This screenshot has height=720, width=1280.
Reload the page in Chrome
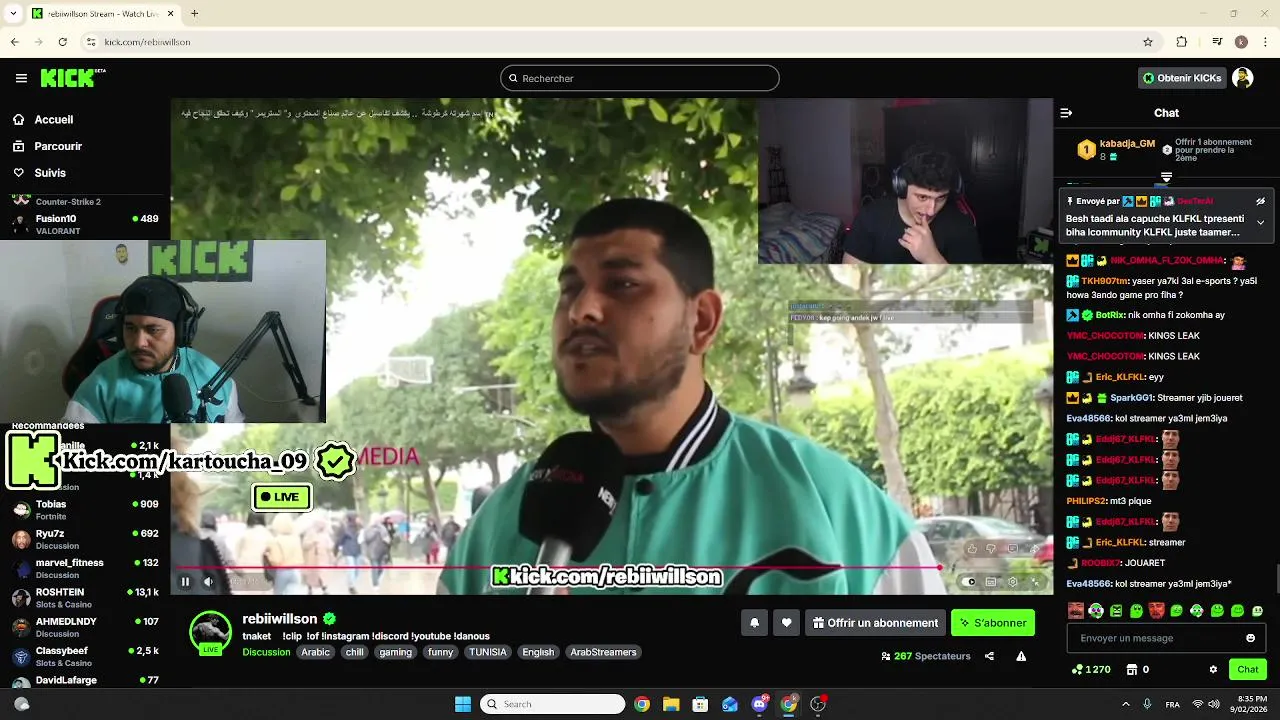point(62,42)
